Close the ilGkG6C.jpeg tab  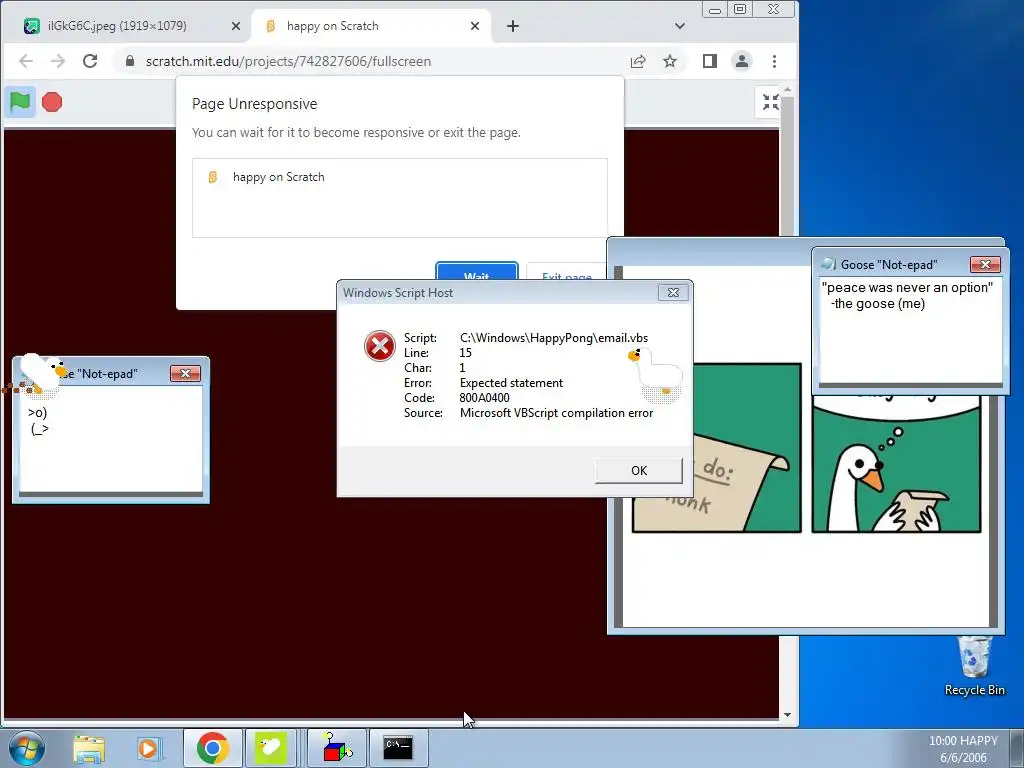pos(236,26)
